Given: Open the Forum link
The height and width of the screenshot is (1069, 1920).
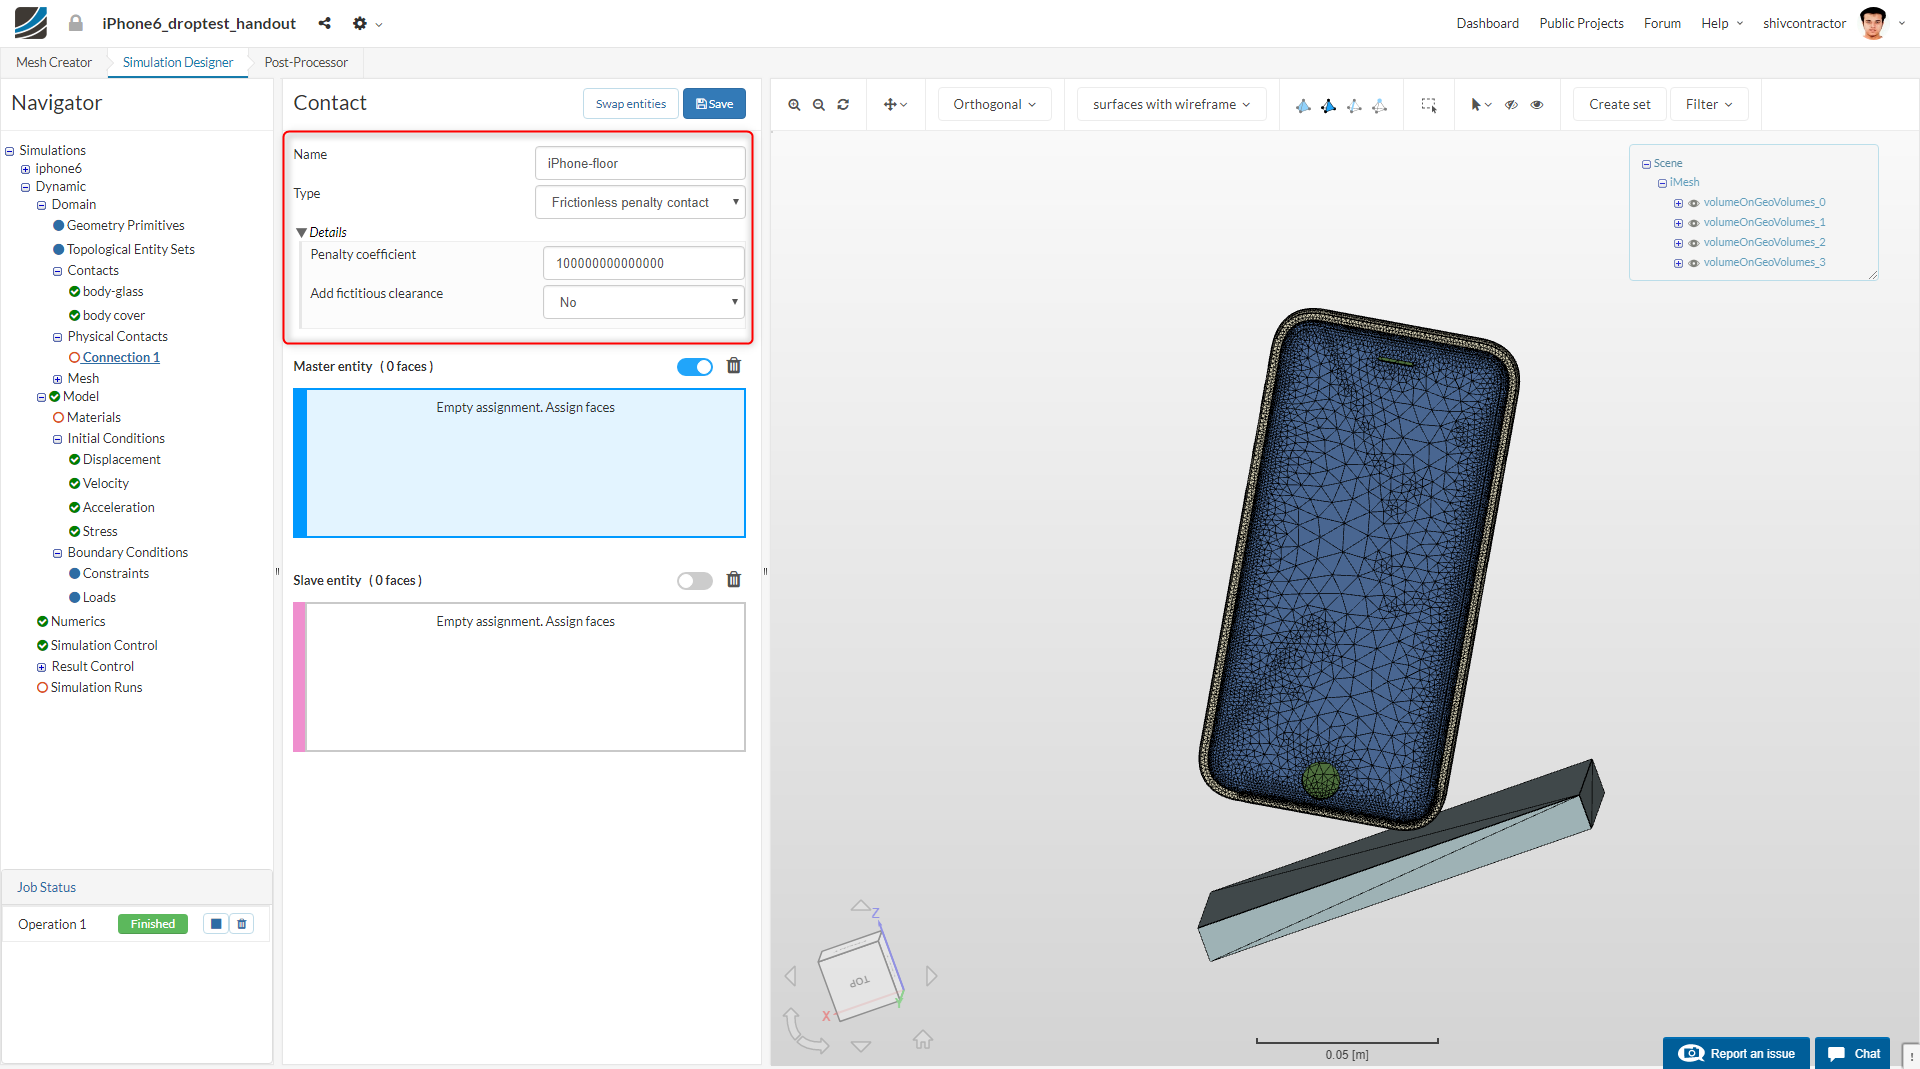Looking at the screenshot, I should point(1662,23).
